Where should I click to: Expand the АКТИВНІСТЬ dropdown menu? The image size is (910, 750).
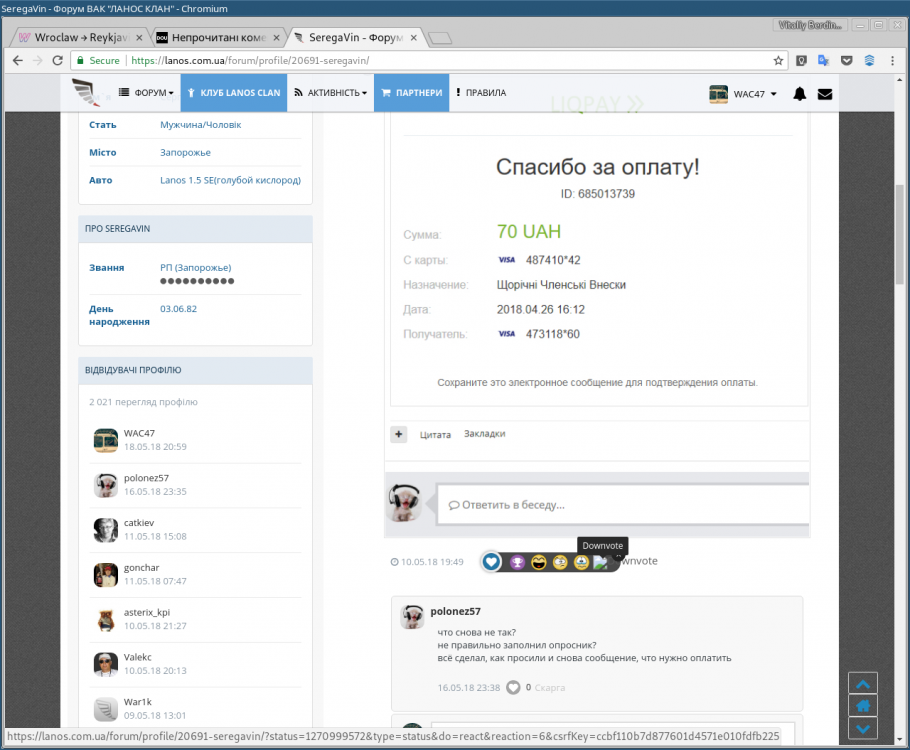pos(329,93)
